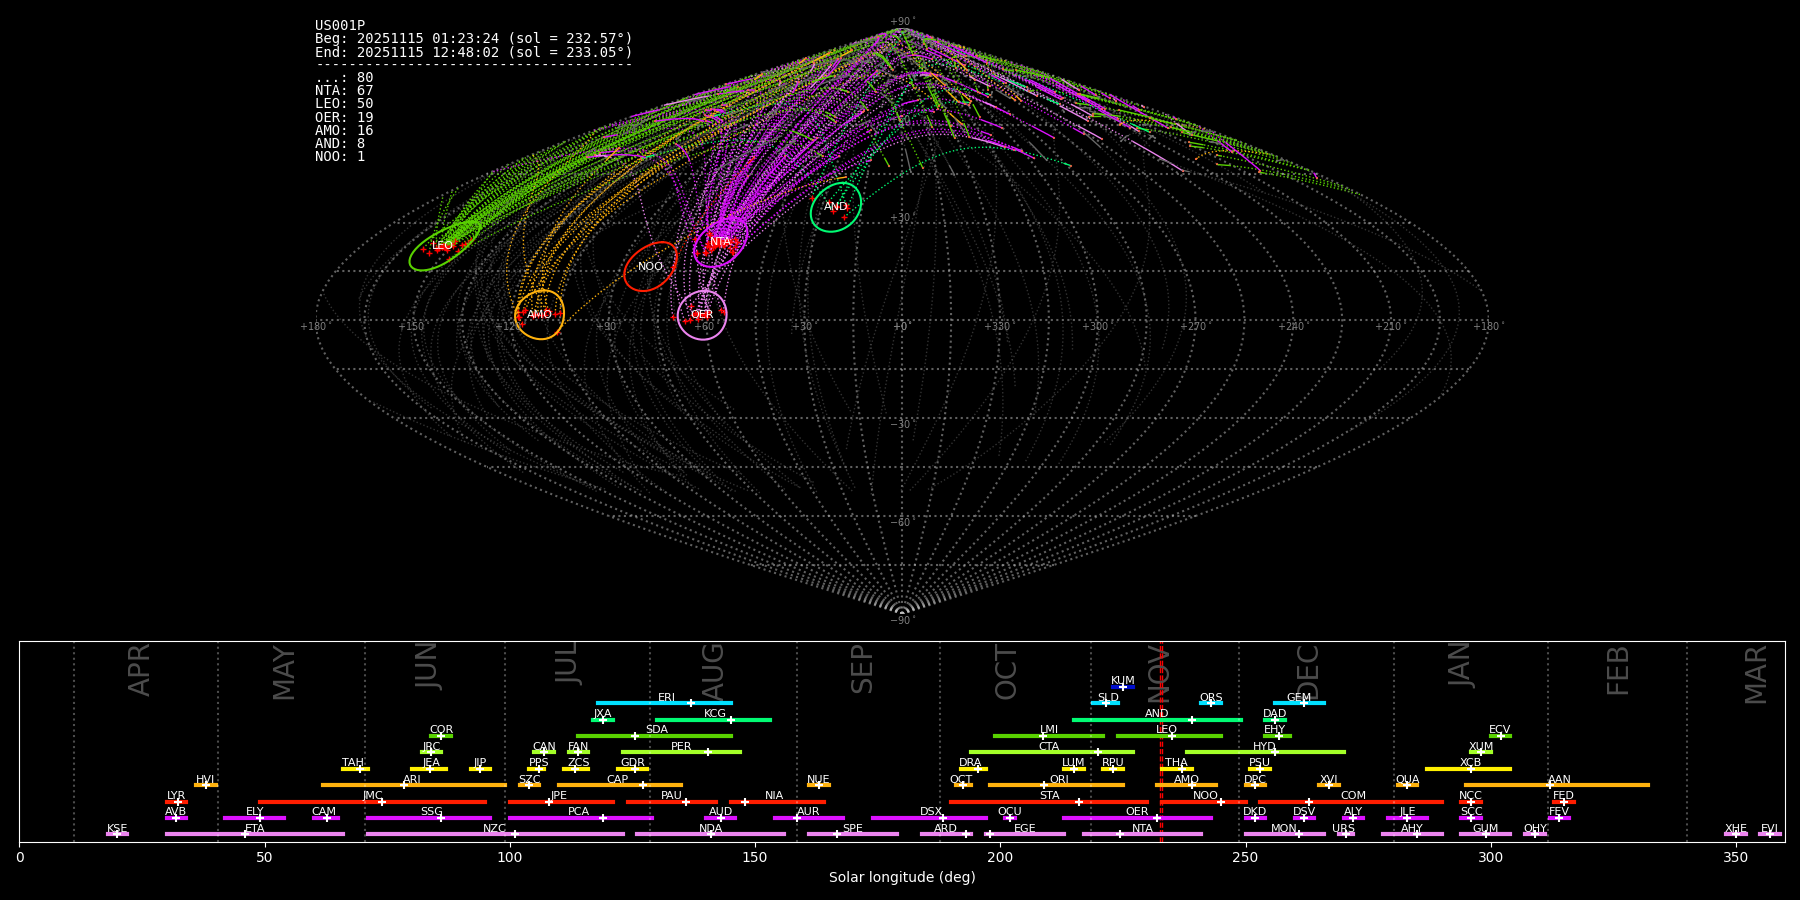Select the legend entry 'AMO: 16'

click(x=344, y=131)
